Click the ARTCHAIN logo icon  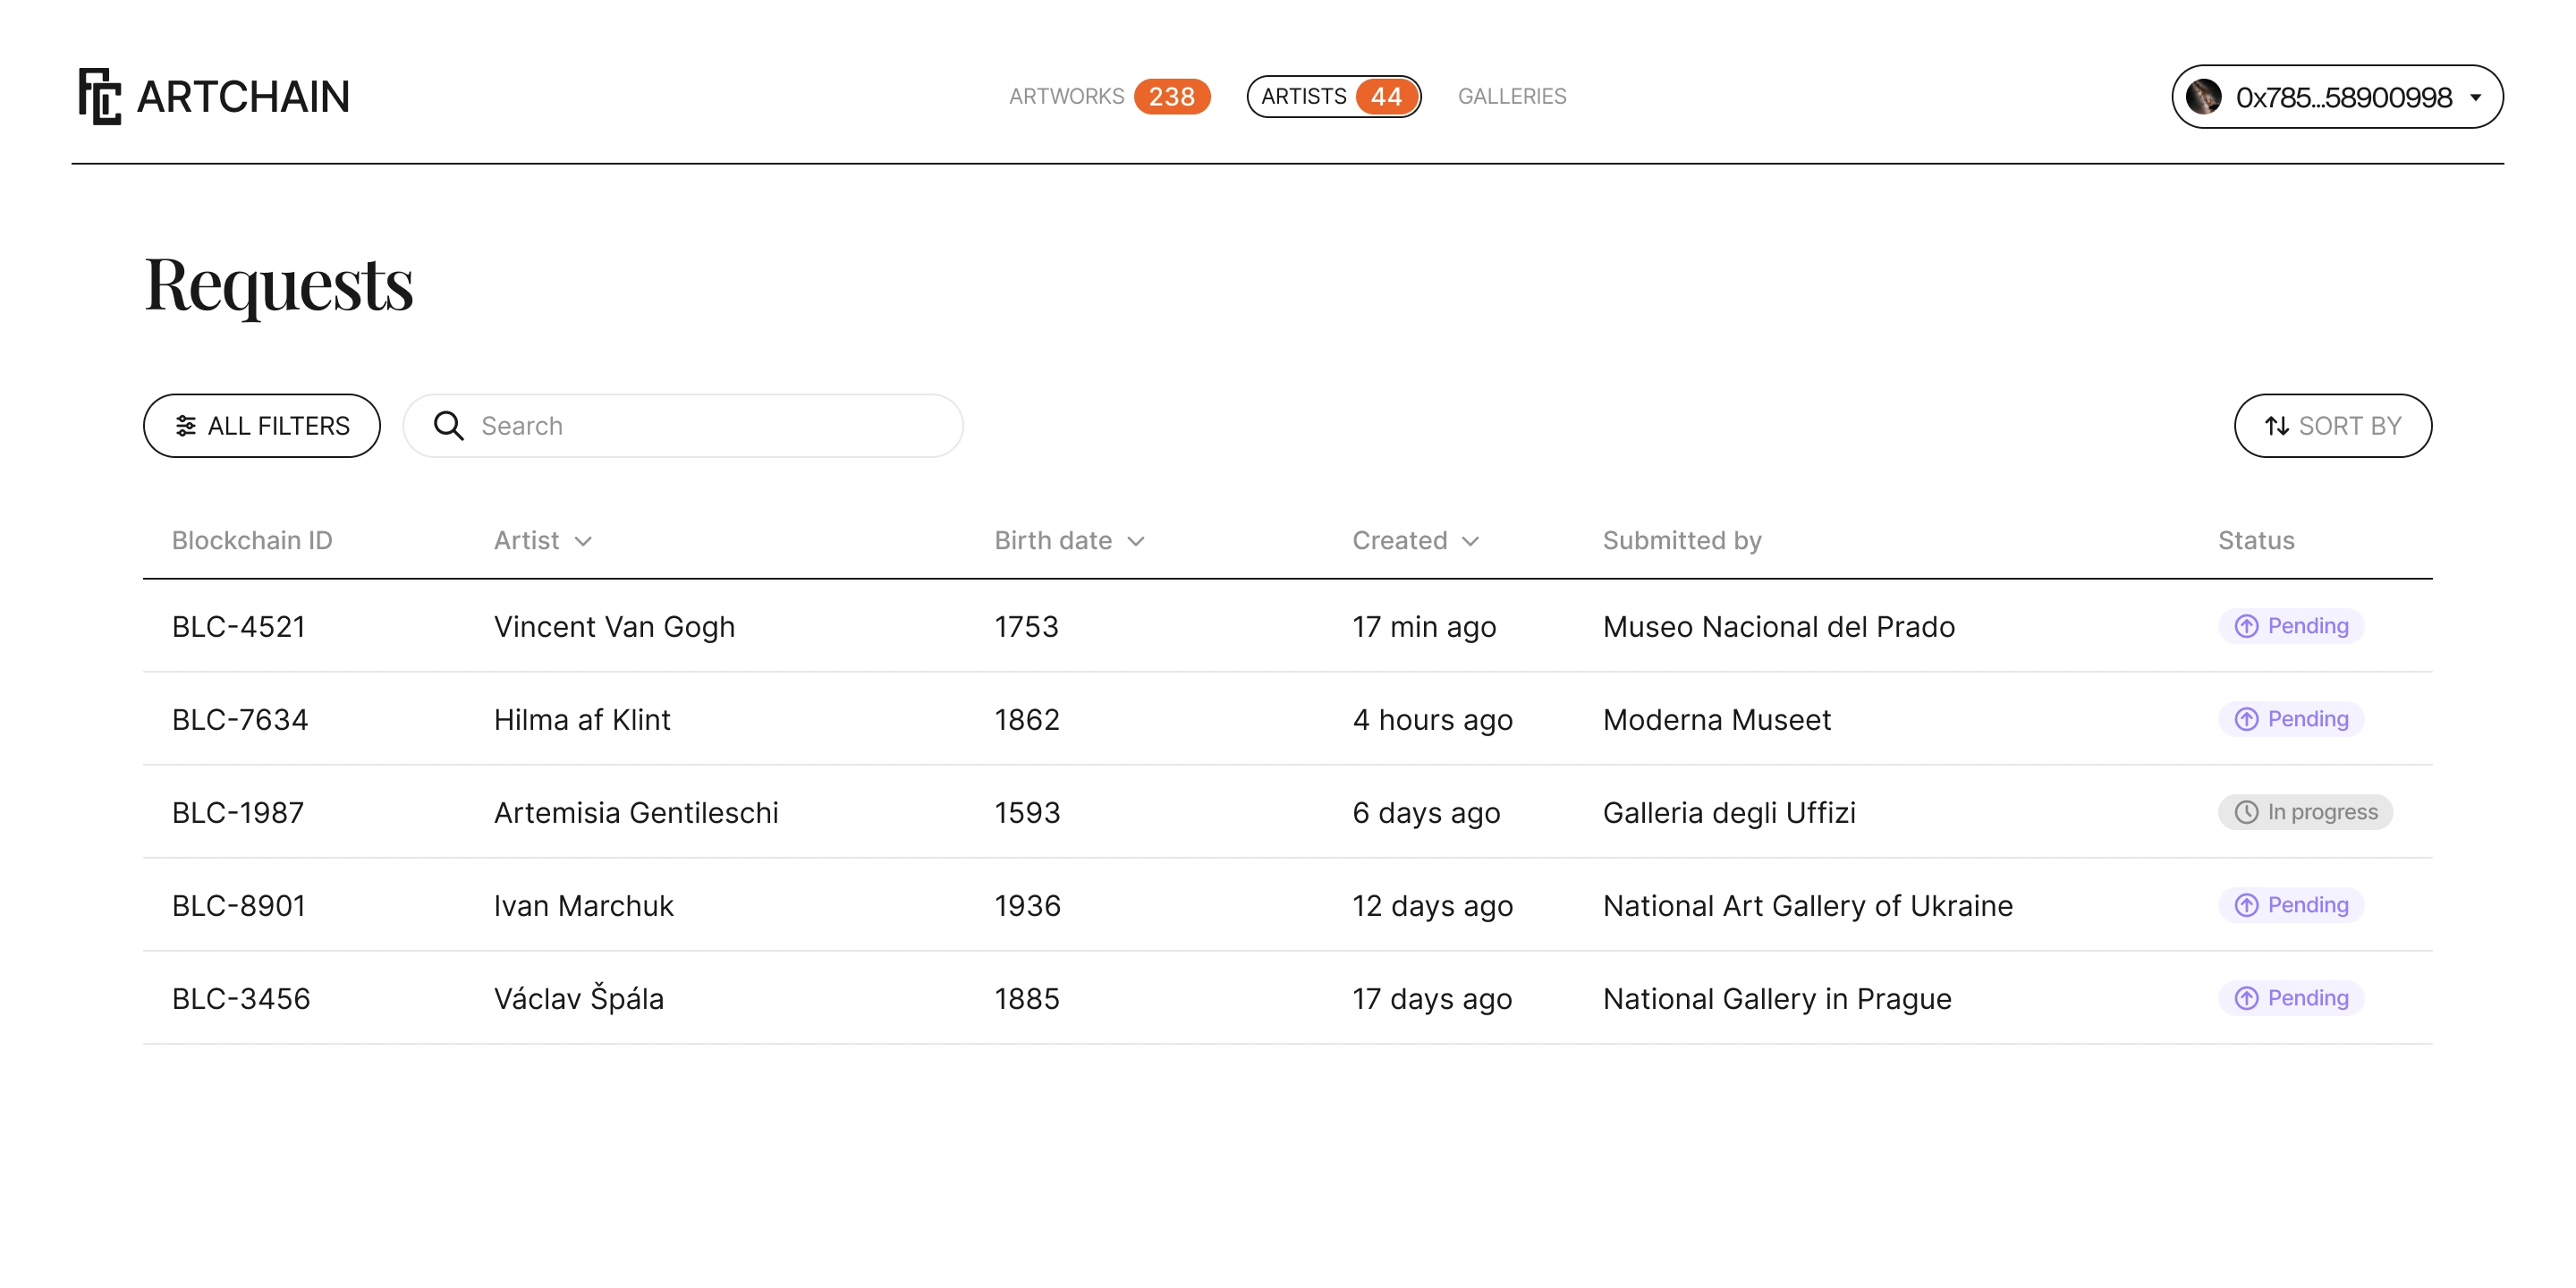pos(100,96)
